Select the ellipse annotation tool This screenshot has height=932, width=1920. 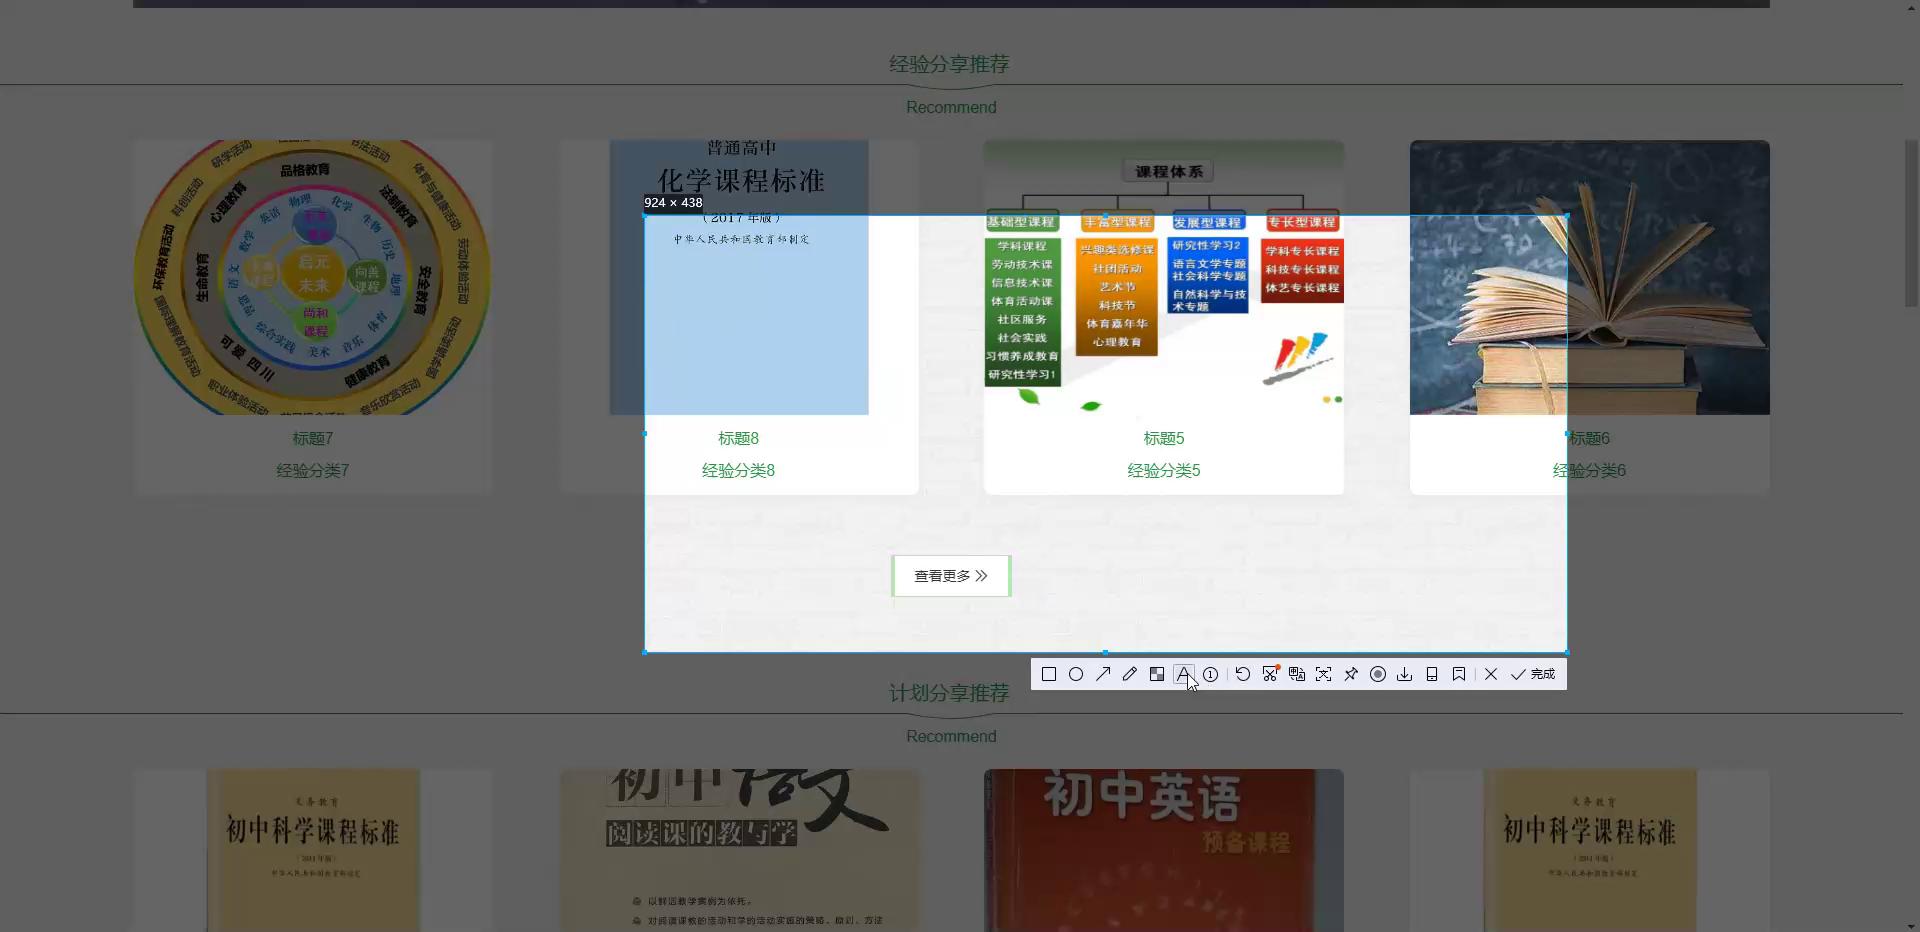pyautogui.click(x=1076, y=674)
